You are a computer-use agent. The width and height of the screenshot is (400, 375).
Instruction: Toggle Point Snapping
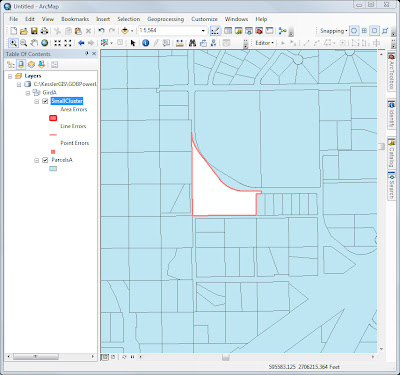[x=354, y=31]
